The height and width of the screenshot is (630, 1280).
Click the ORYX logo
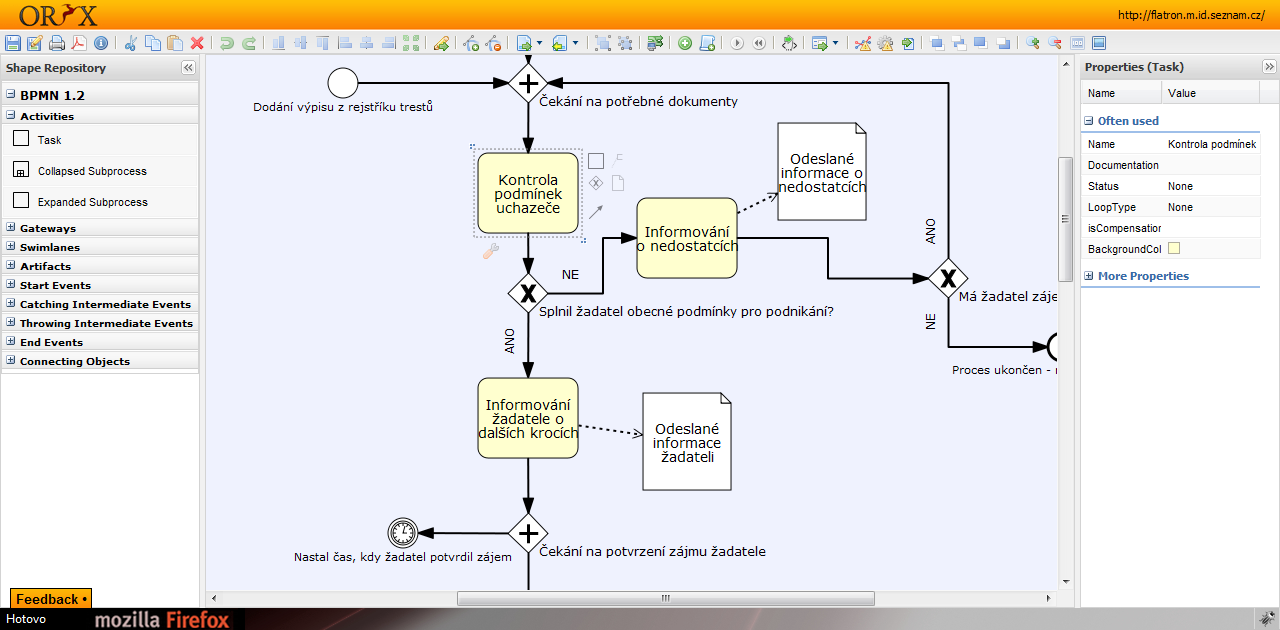click(58, 15)
